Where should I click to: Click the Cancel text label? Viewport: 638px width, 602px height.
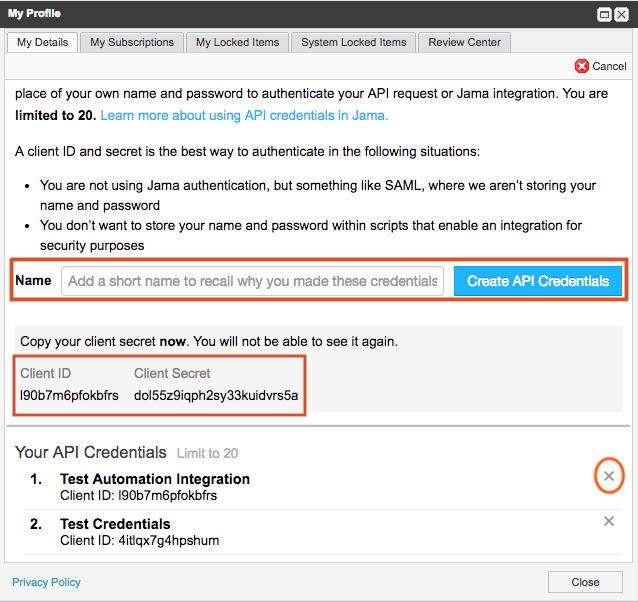(x=609, y=66)
